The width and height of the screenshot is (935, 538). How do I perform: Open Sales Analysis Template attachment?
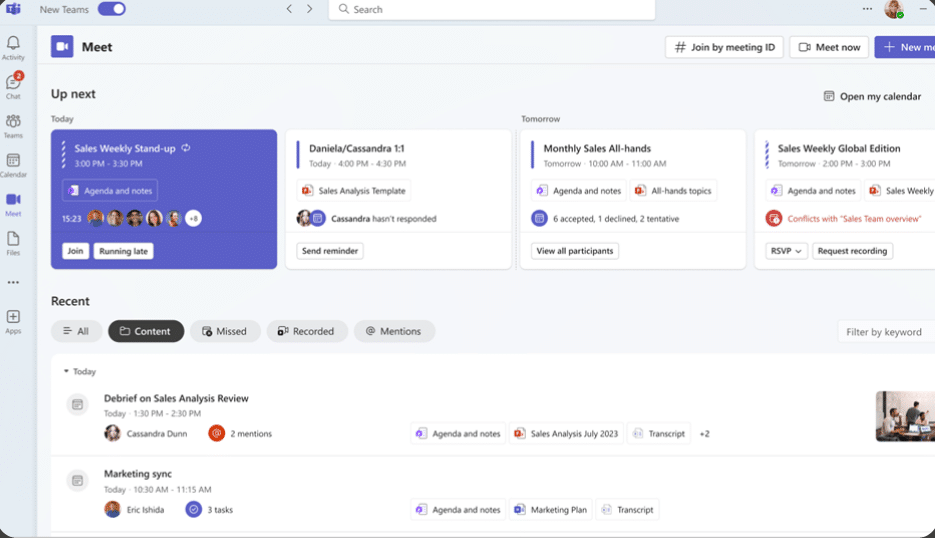tap(354, 191)
